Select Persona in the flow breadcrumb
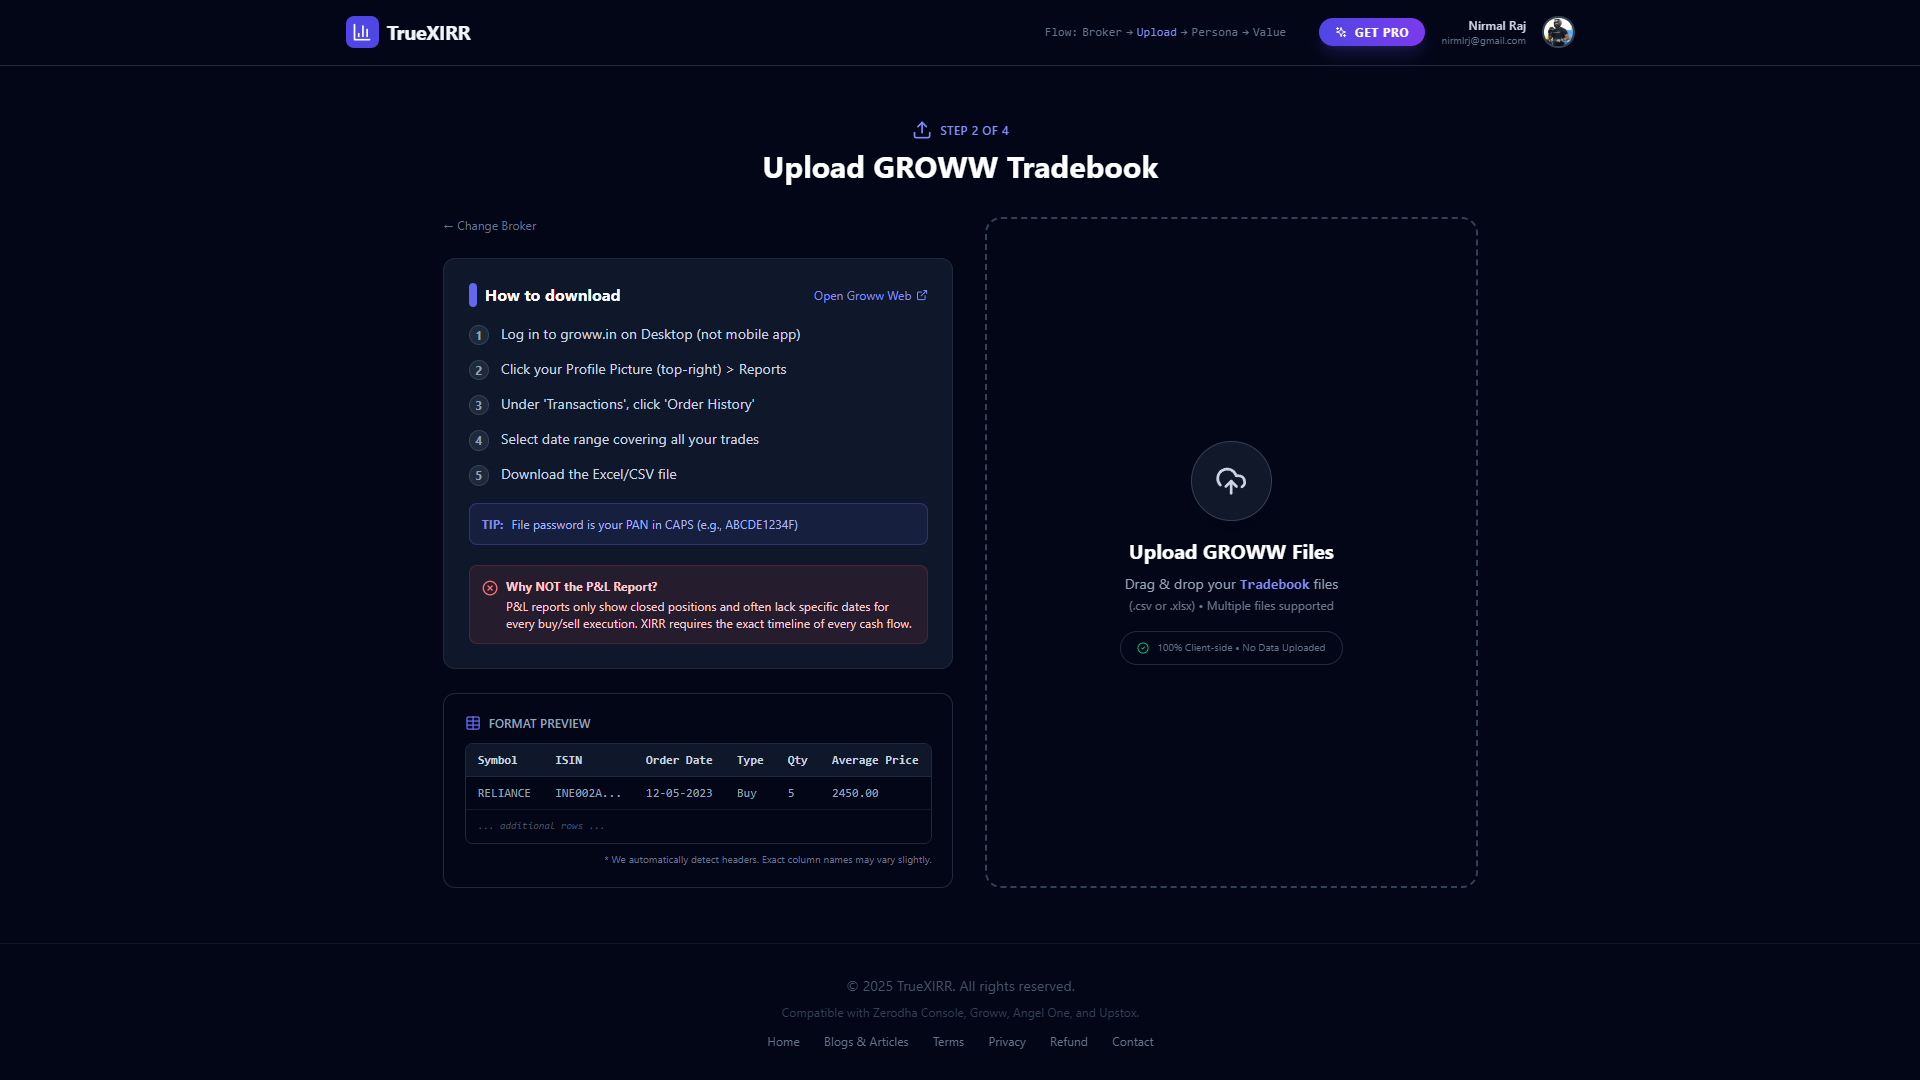This screenshot has height=1080, width=1920. pos(1215,32)
